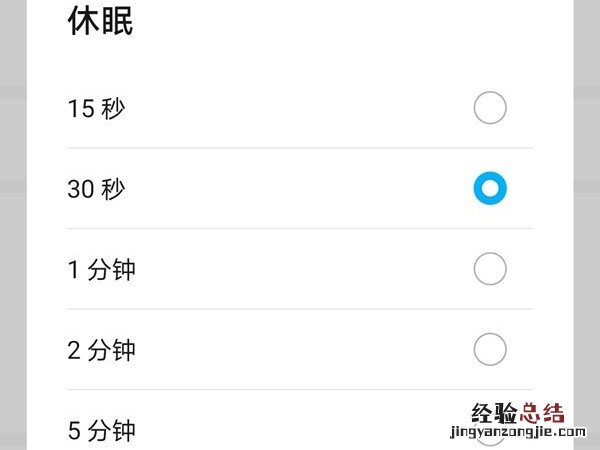Enable the 2 分钟 radio option
Image resolution: width=600 pixels, height=450 pixels.
(x=489, y=349)
